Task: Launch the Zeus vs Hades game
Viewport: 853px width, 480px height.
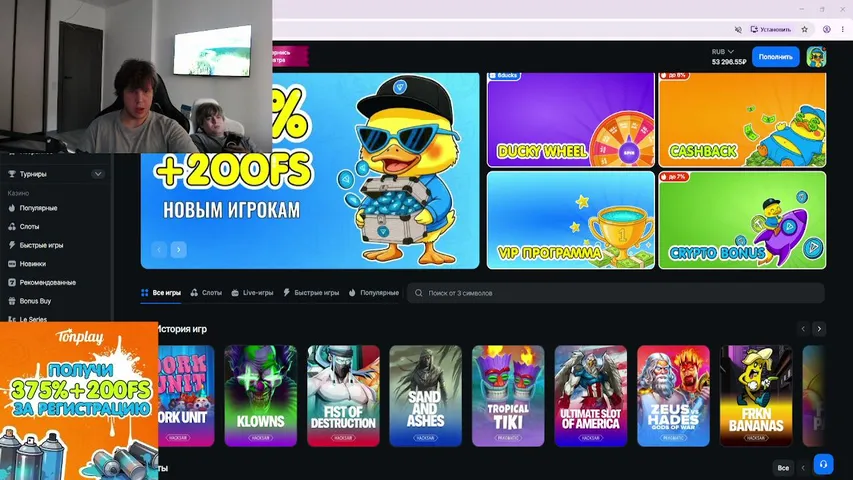Action: [673, 396]
